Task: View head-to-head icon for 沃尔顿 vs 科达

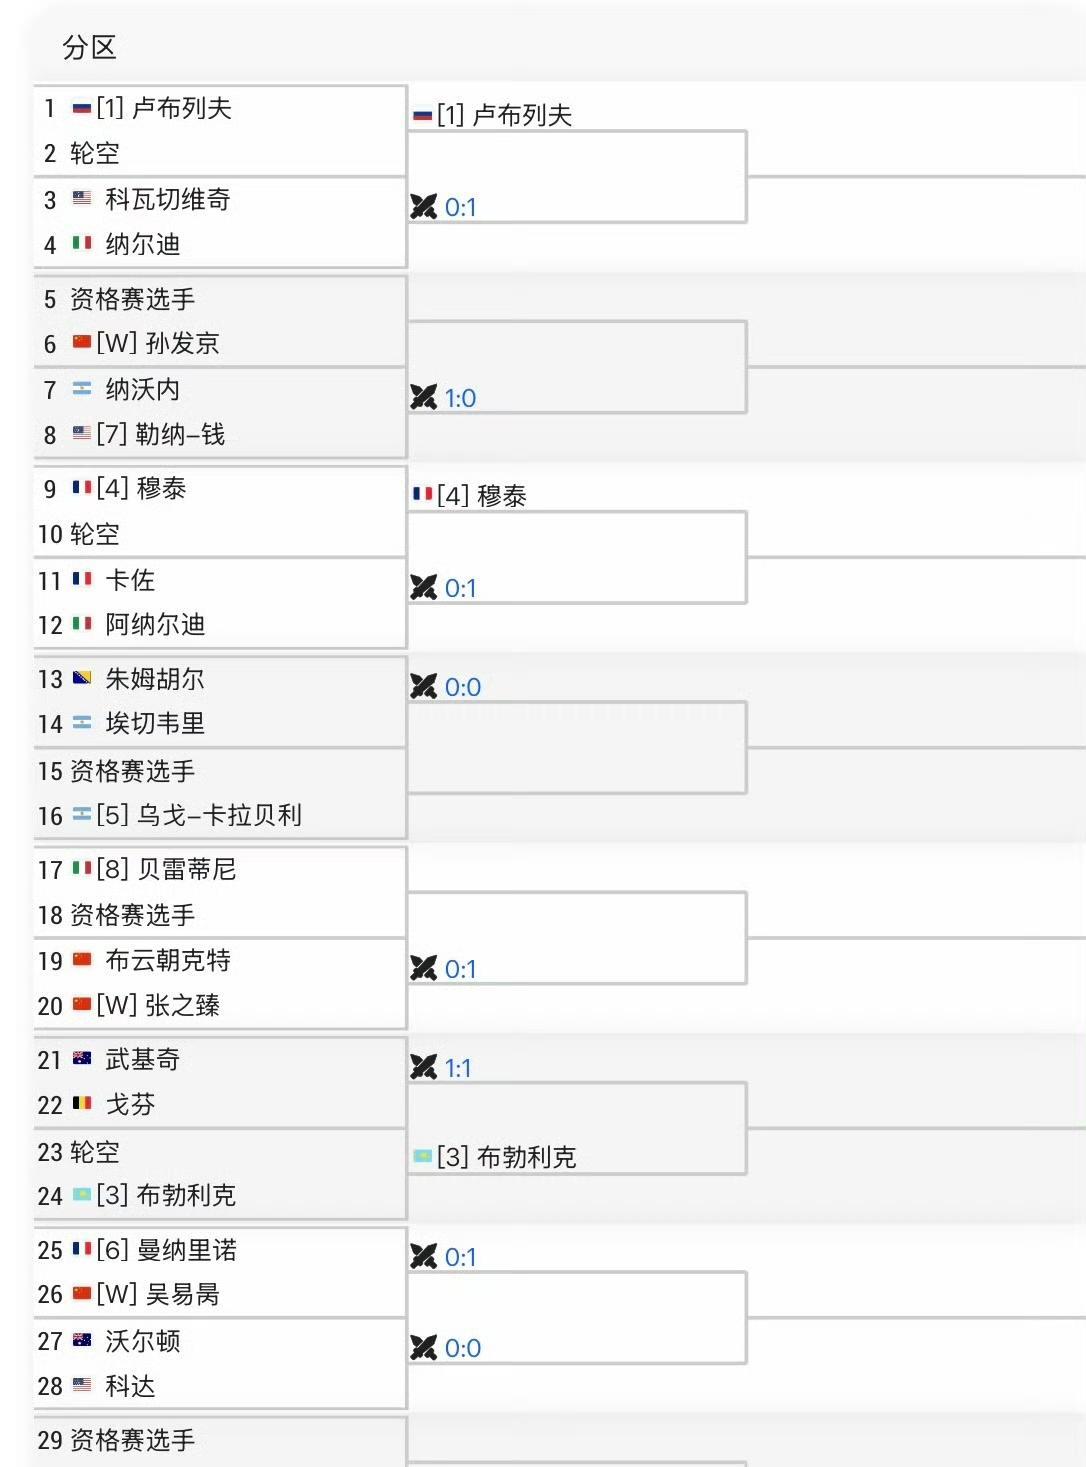Action: pyautogui.click(x=424, y=1348)
